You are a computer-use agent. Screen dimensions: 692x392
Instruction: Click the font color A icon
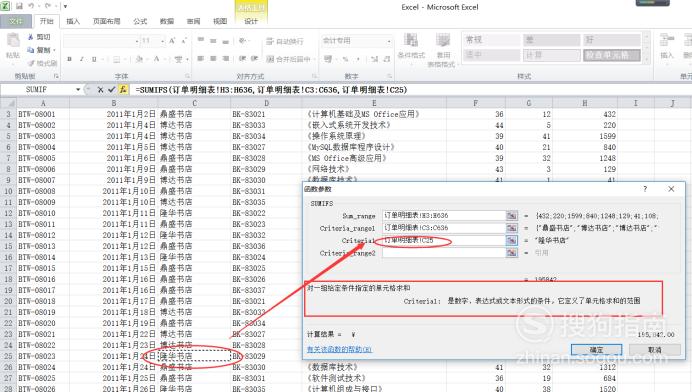coord(156,59)
